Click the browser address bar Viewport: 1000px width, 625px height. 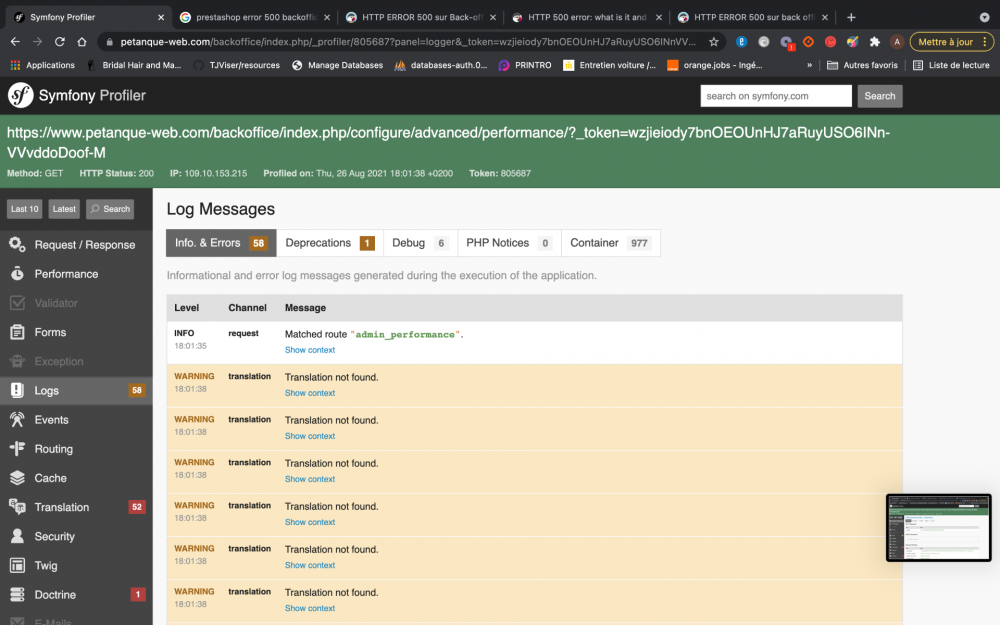(x=408, y=42)
